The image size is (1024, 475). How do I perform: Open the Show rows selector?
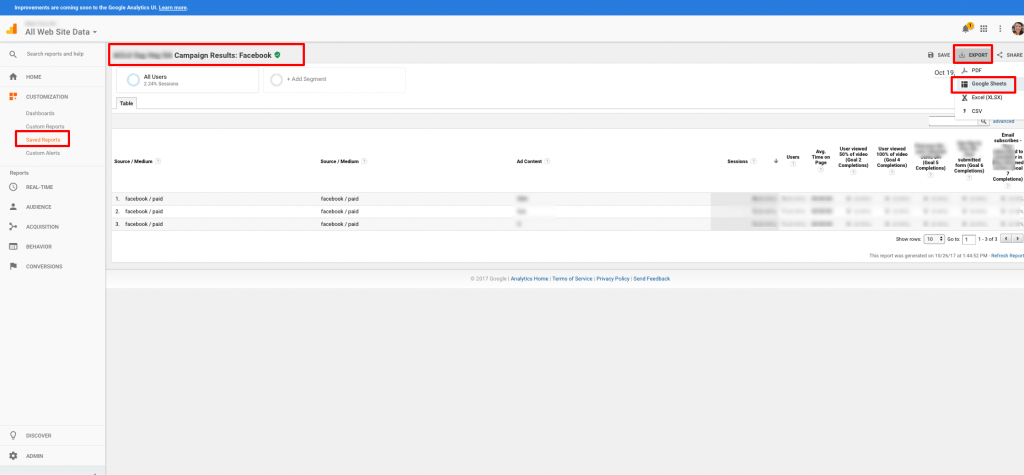(935, 240)
